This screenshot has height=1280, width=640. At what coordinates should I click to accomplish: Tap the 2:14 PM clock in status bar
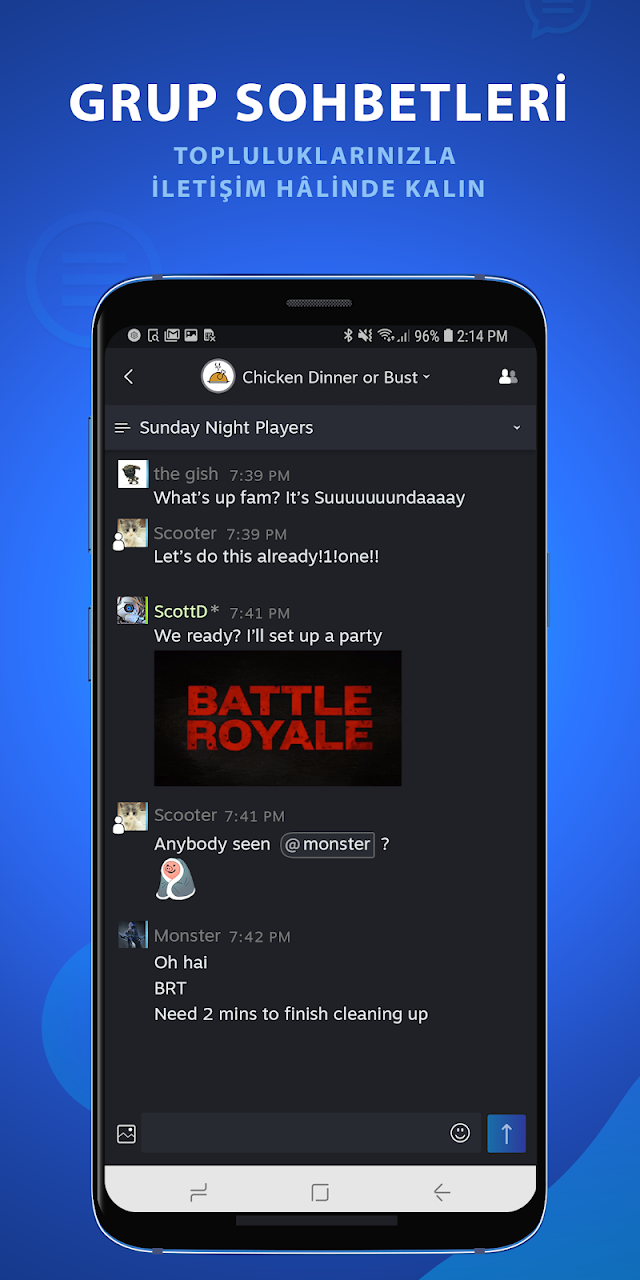pos(482,336)
